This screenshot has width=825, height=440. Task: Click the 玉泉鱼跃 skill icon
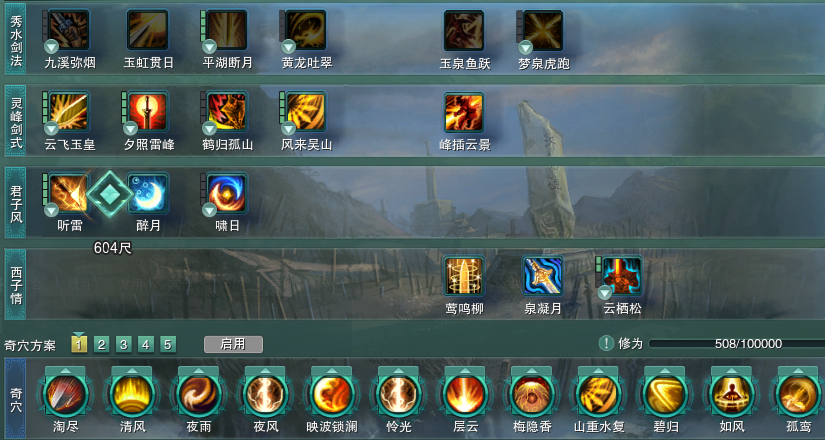pos(464,30)
